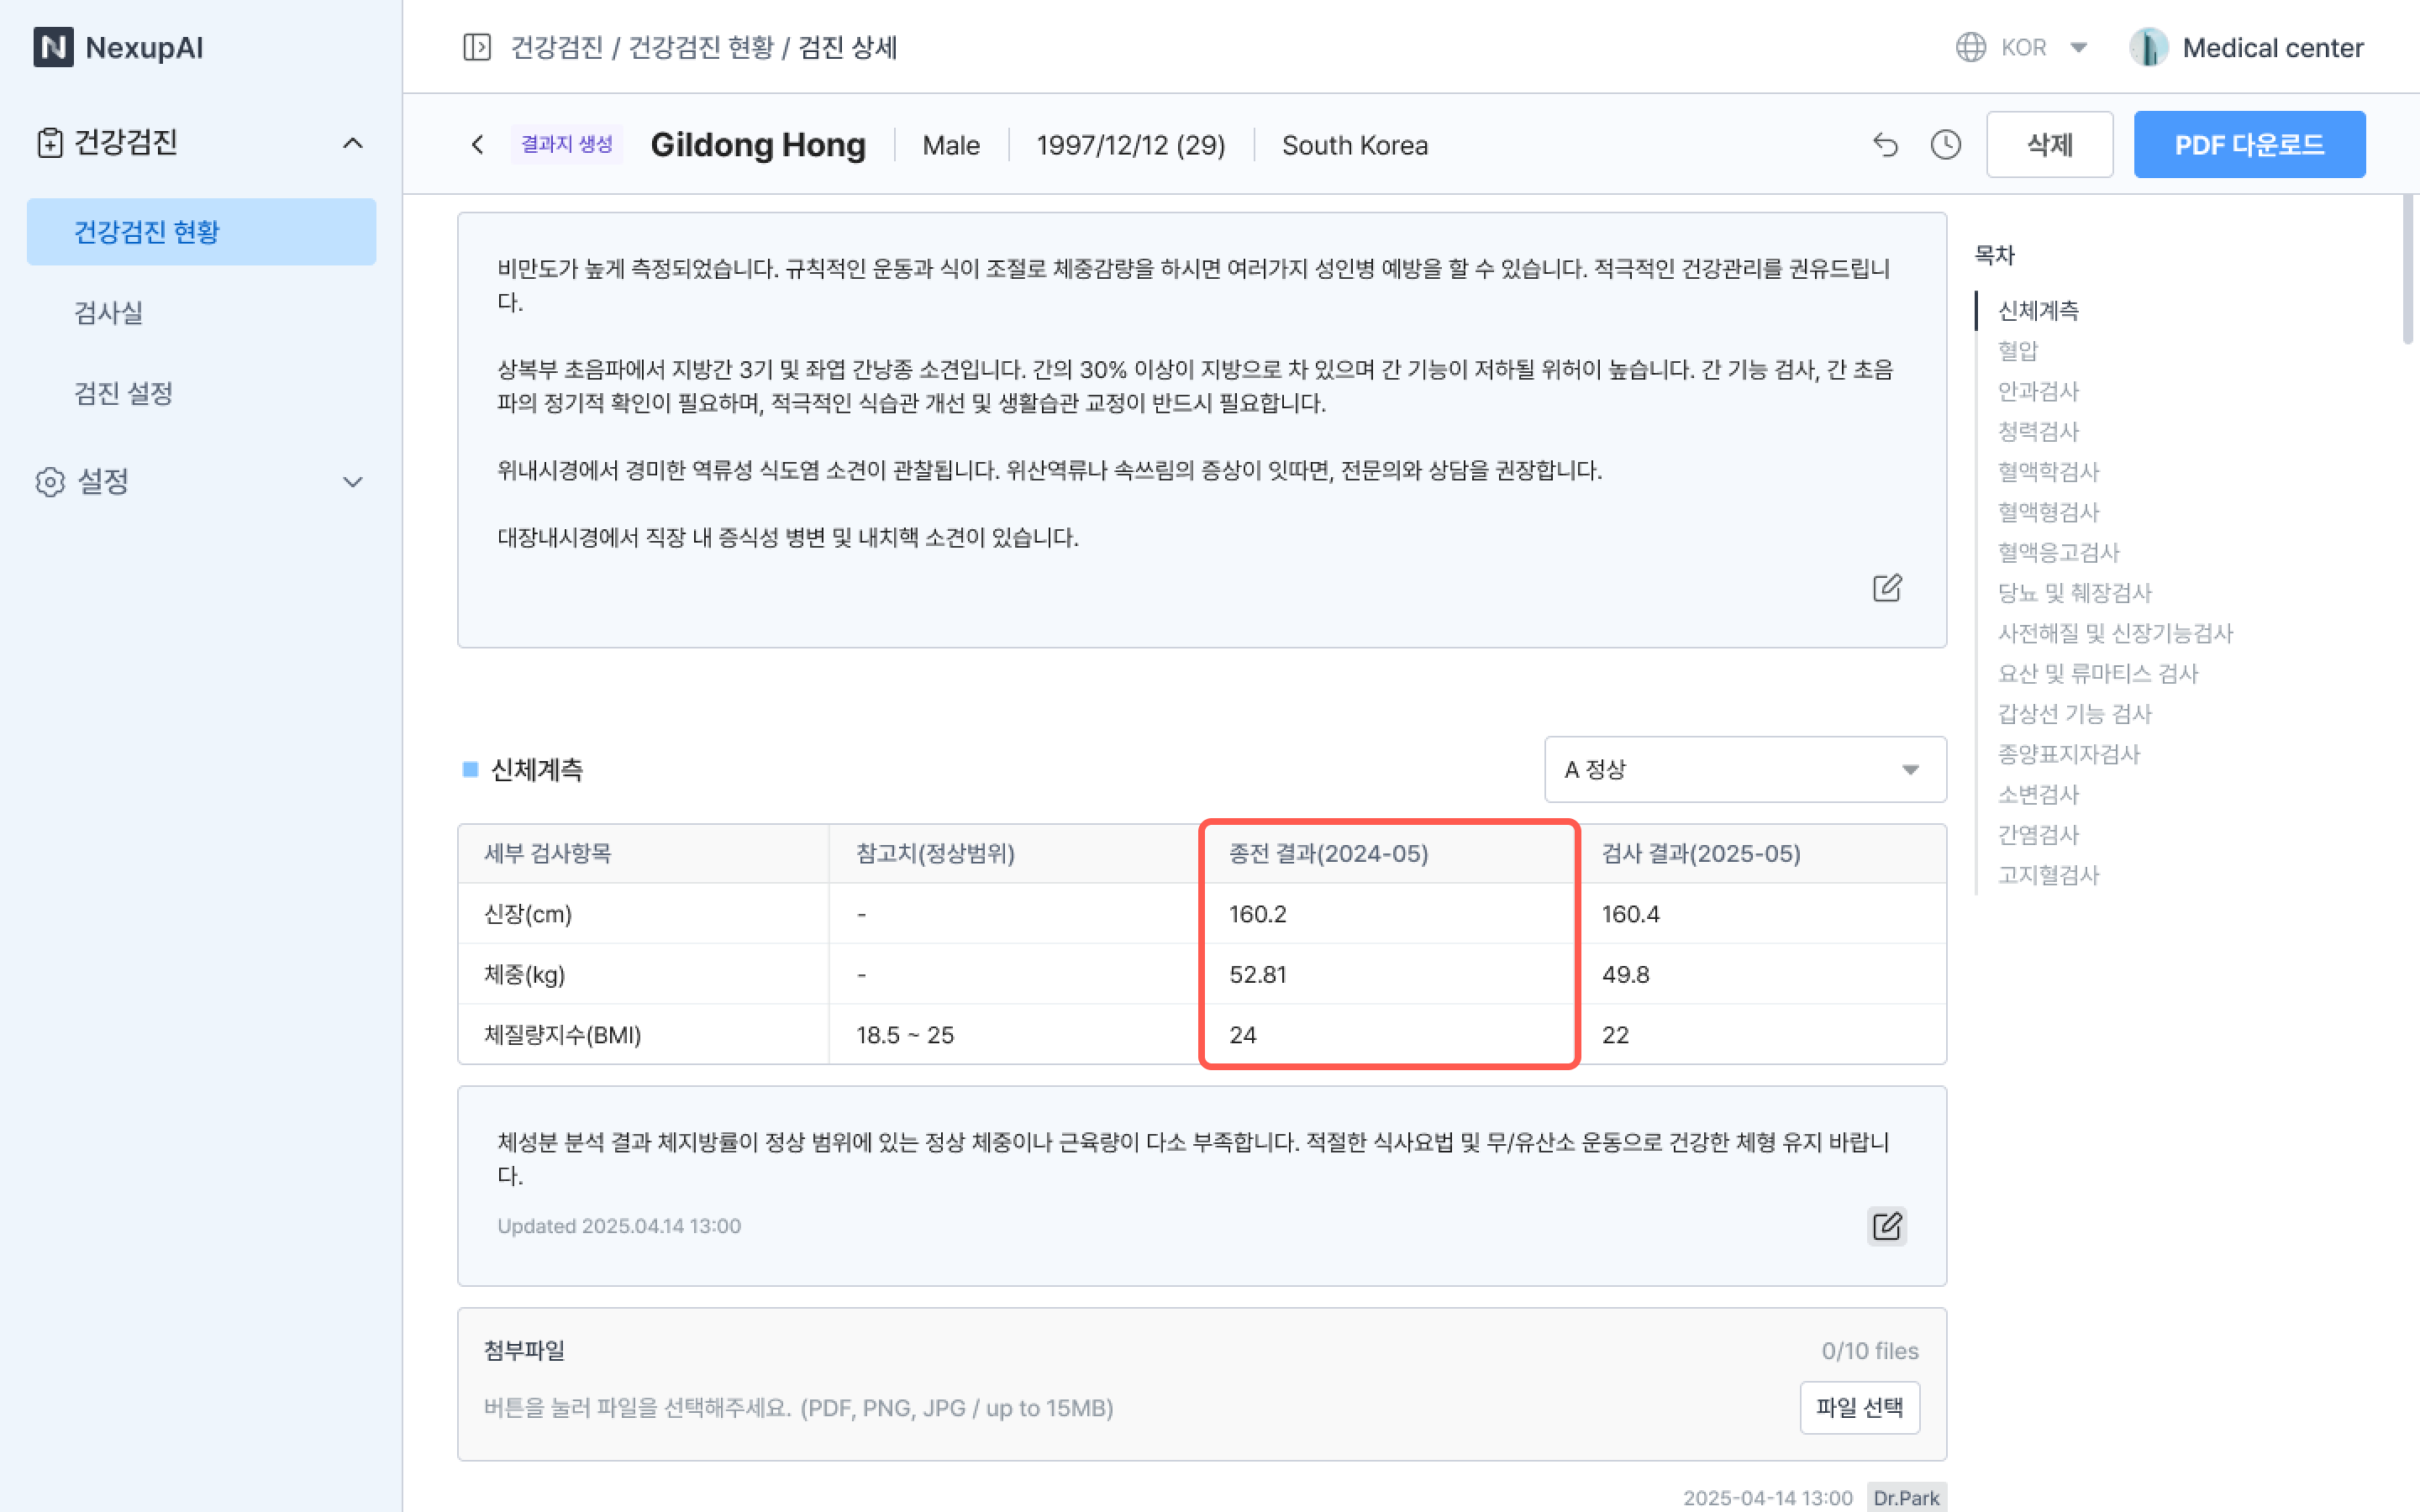Viewport: 2420px width, 1512px height.
Task: Edit the overall summary comment
Action: click(1886, 588)
